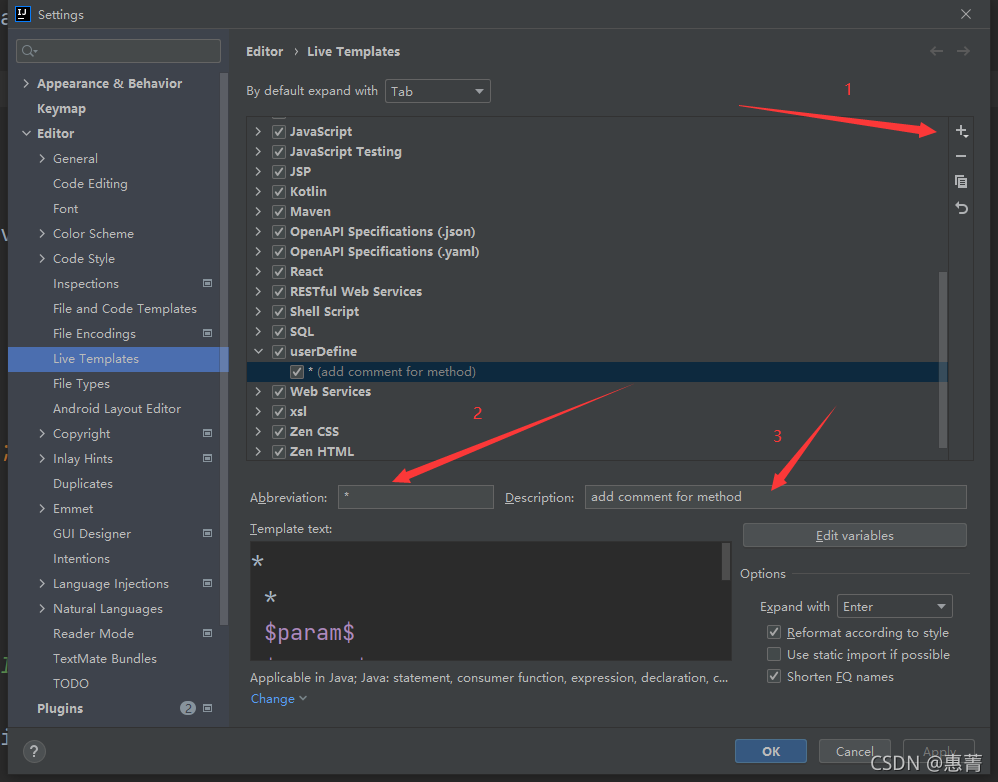Click the template list vertical scrollbar
Screen dimensions: 998x782
[943, 360]
